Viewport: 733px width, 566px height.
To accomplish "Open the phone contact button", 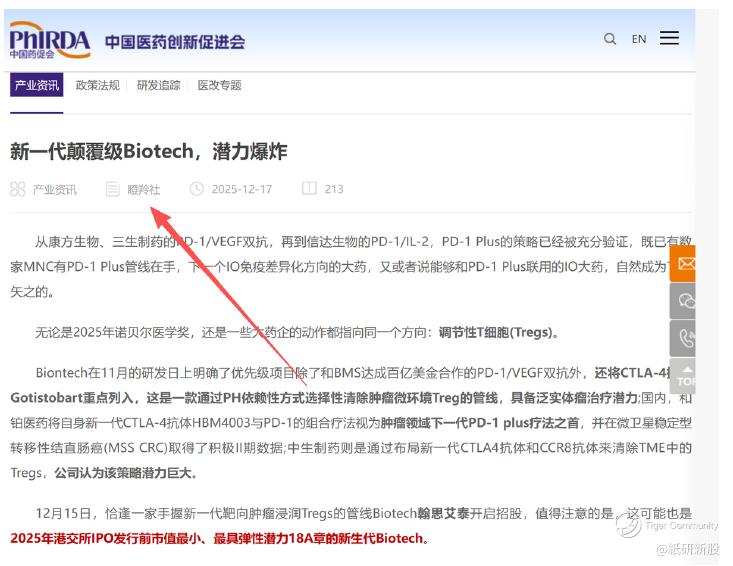I will coord(683,338).
